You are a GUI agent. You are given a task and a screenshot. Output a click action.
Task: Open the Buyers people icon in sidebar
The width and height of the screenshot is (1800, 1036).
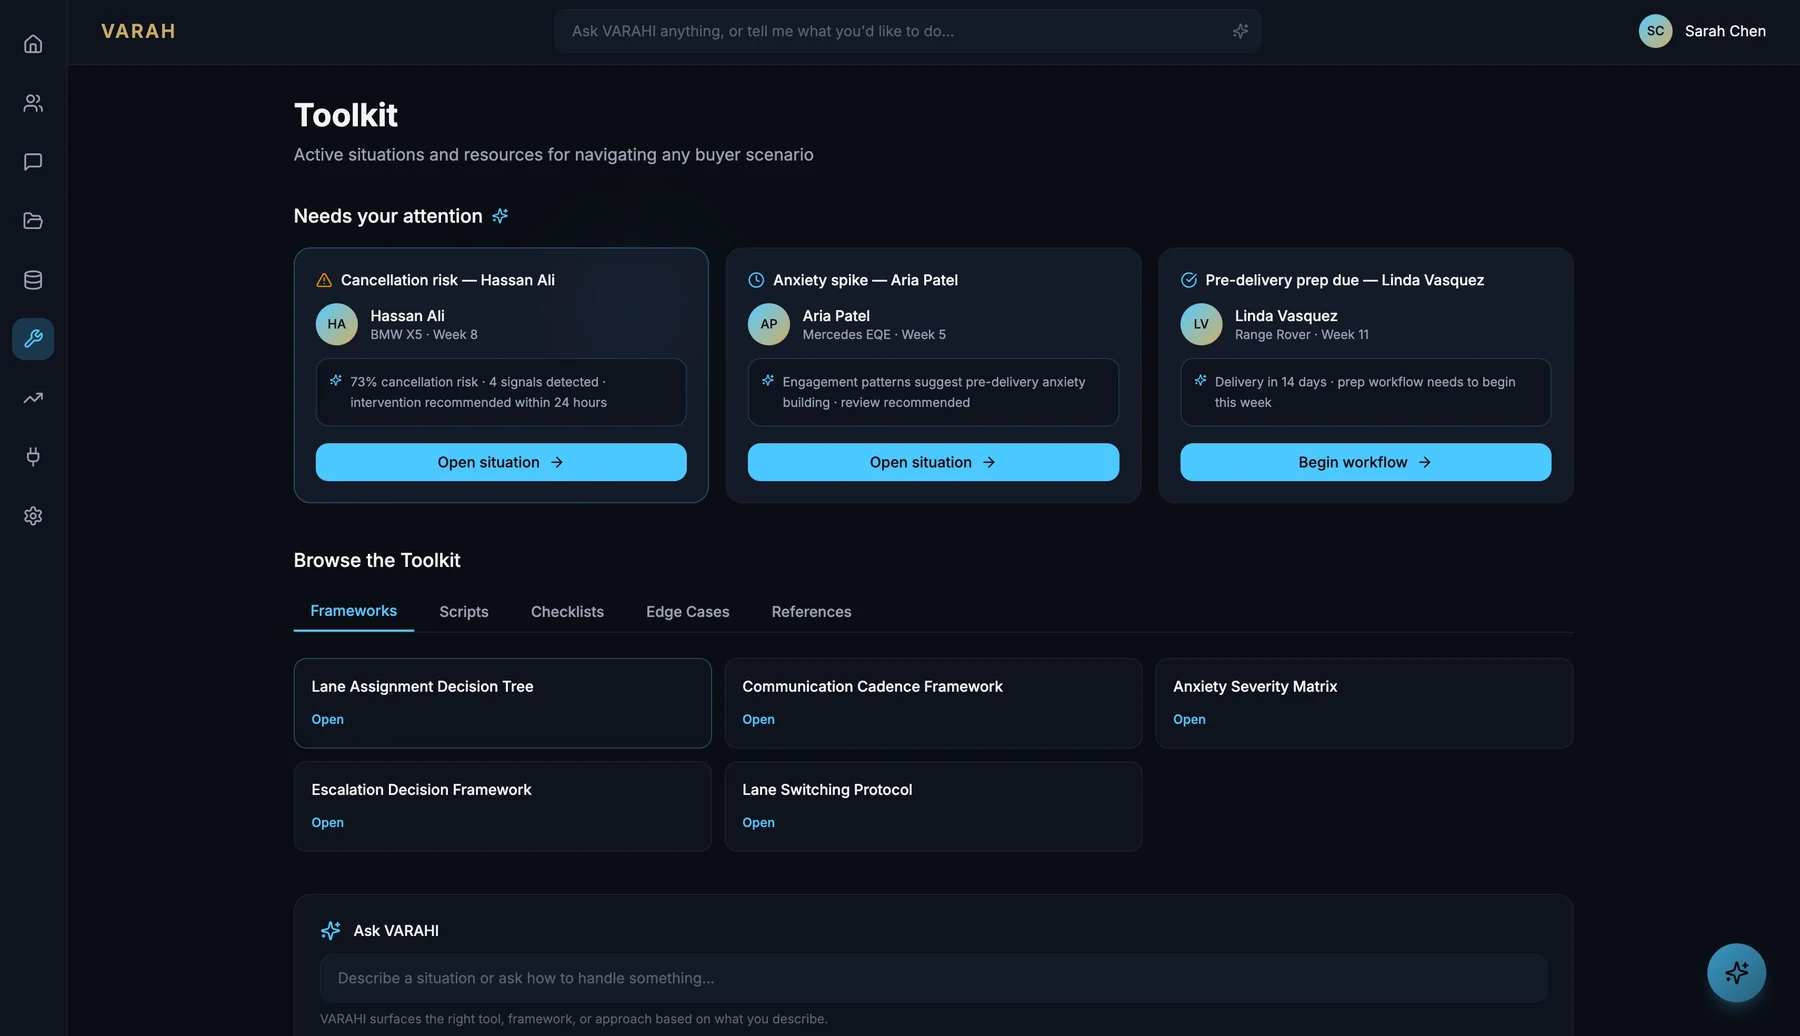pyautogui.click(x=33, y=103)
